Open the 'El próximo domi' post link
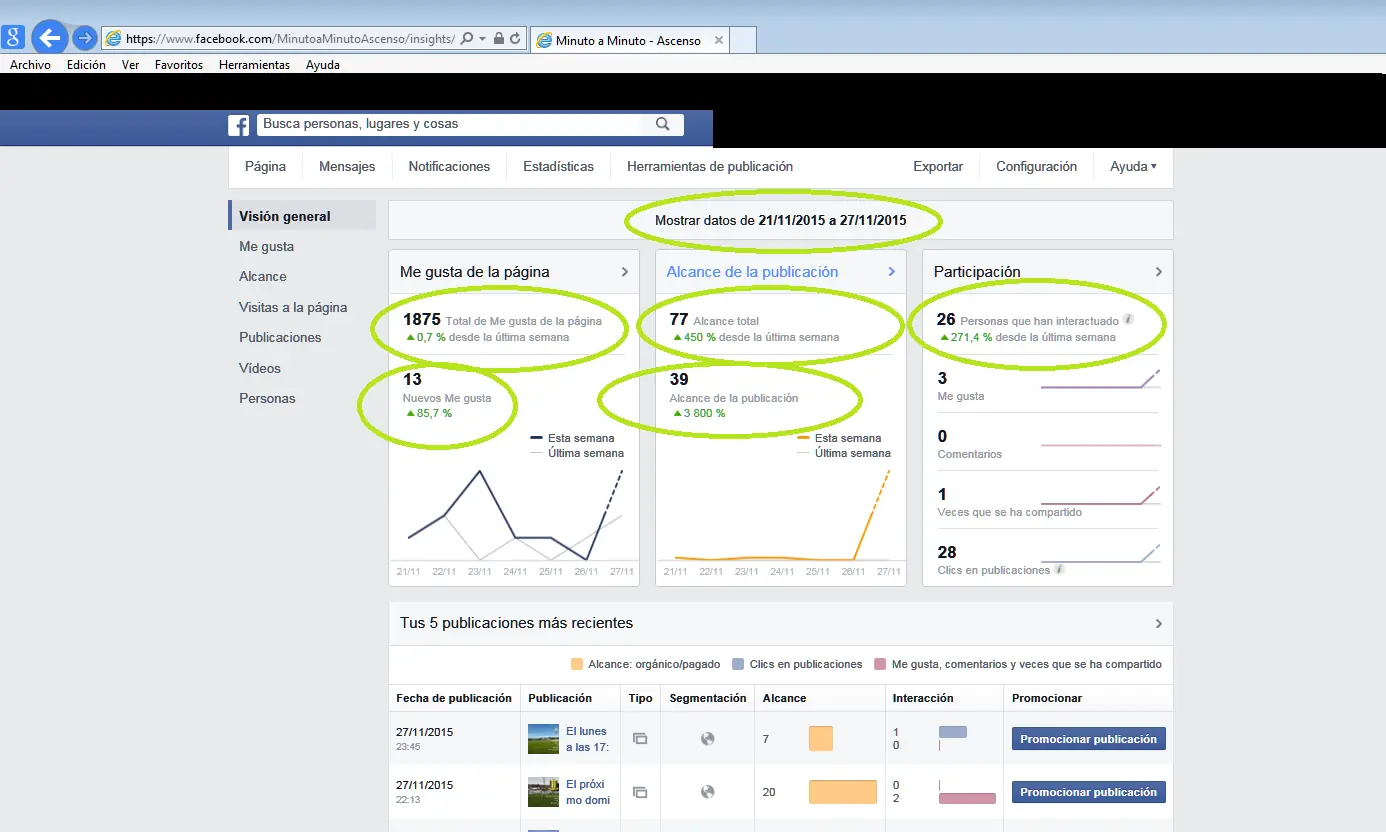The image size is (1386, 832). coord(588,792)
